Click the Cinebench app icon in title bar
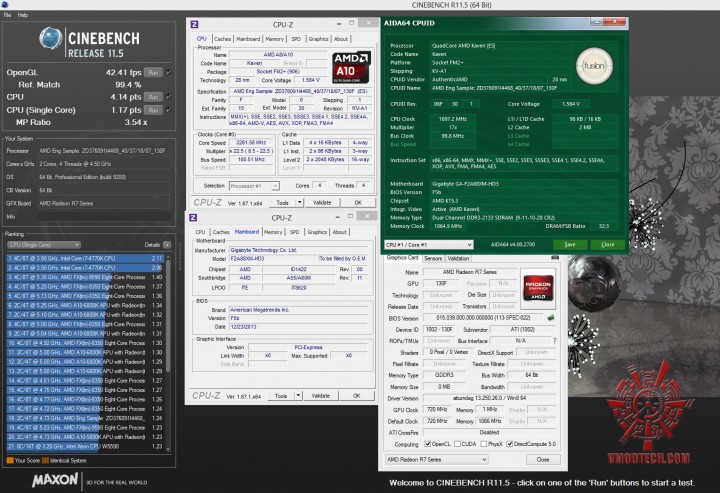The width and height of the screenshot is (720, 493). coord(5,5)
